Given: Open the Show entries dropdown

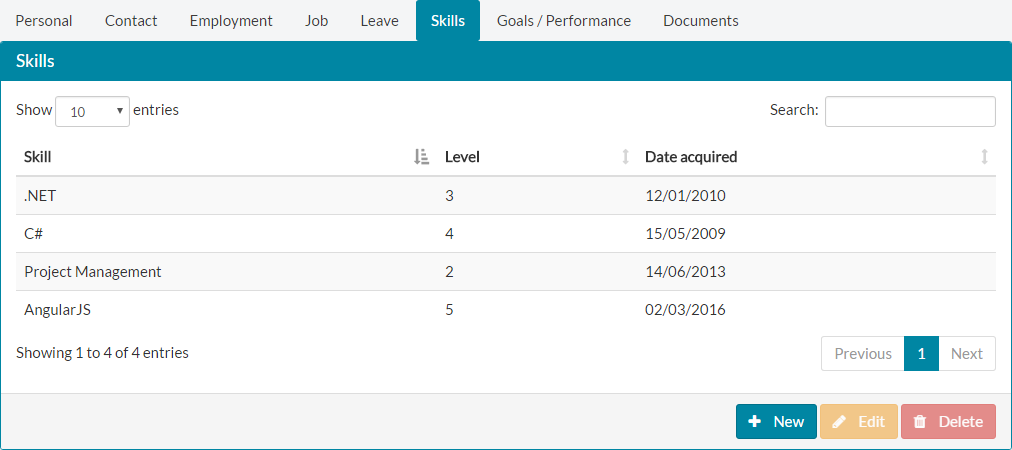Looking at the screenshot, I should (x=92, y=111).
